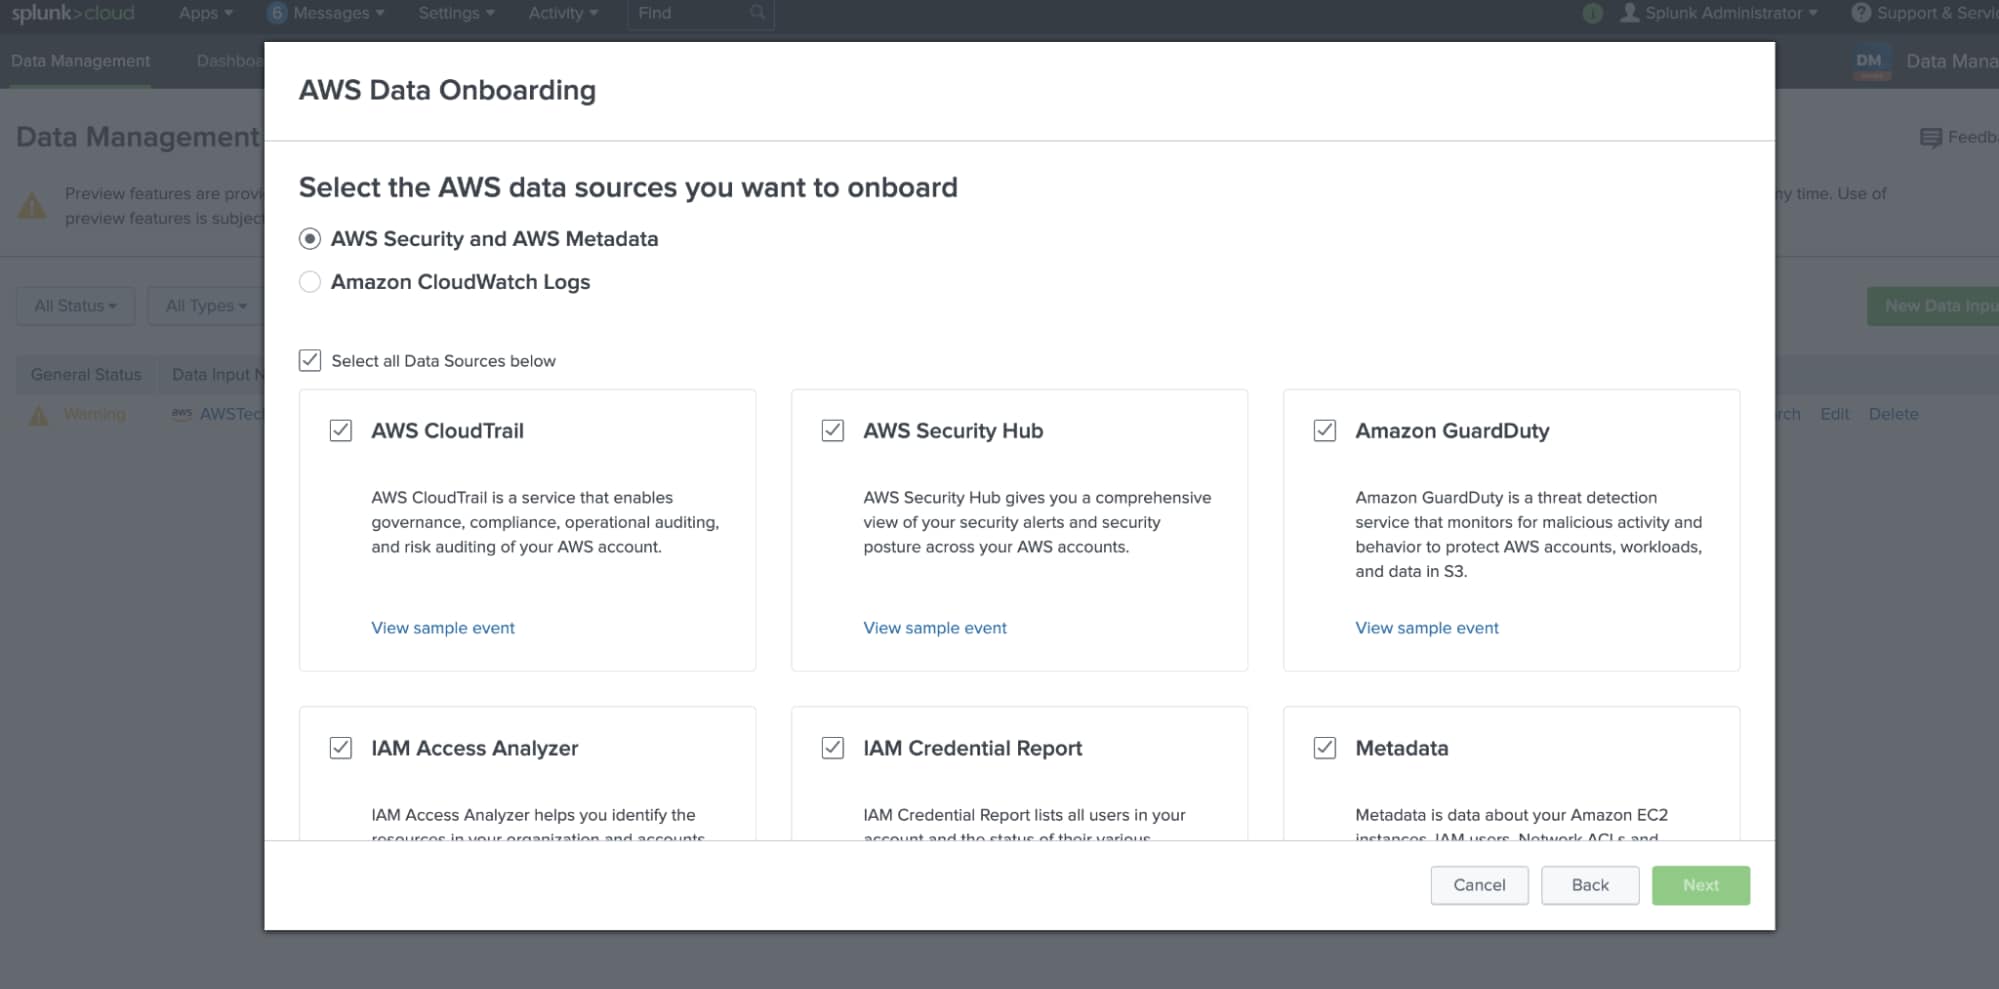Click the Delete link in the table row
This screenshot has height=989, width=1999.
point(1893,414)
